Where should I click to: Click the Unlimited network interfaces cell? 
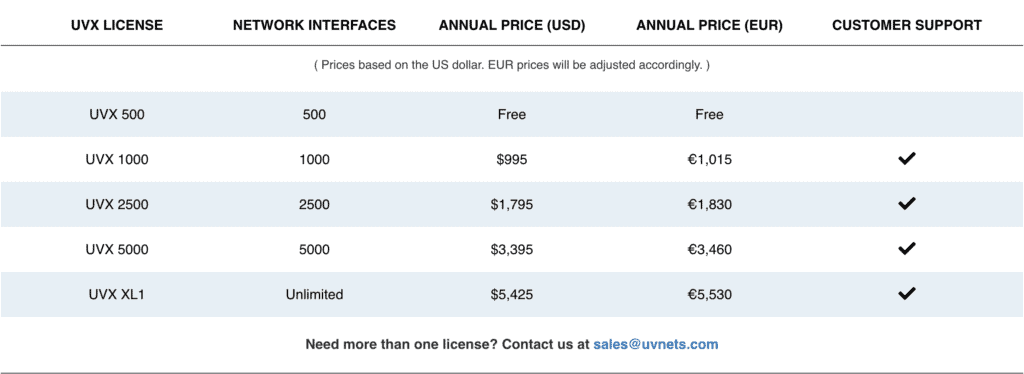(x=314, y=294)
